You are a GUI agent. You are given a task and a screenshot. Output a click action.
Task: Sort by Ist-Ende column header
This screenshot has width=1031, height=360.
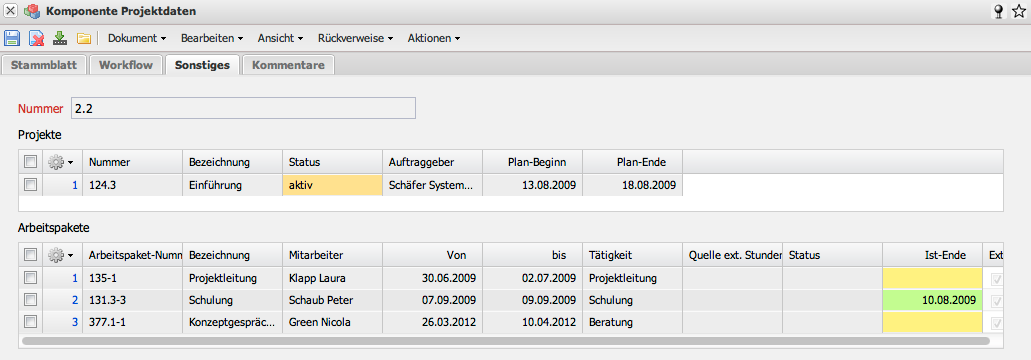[932, 255]
